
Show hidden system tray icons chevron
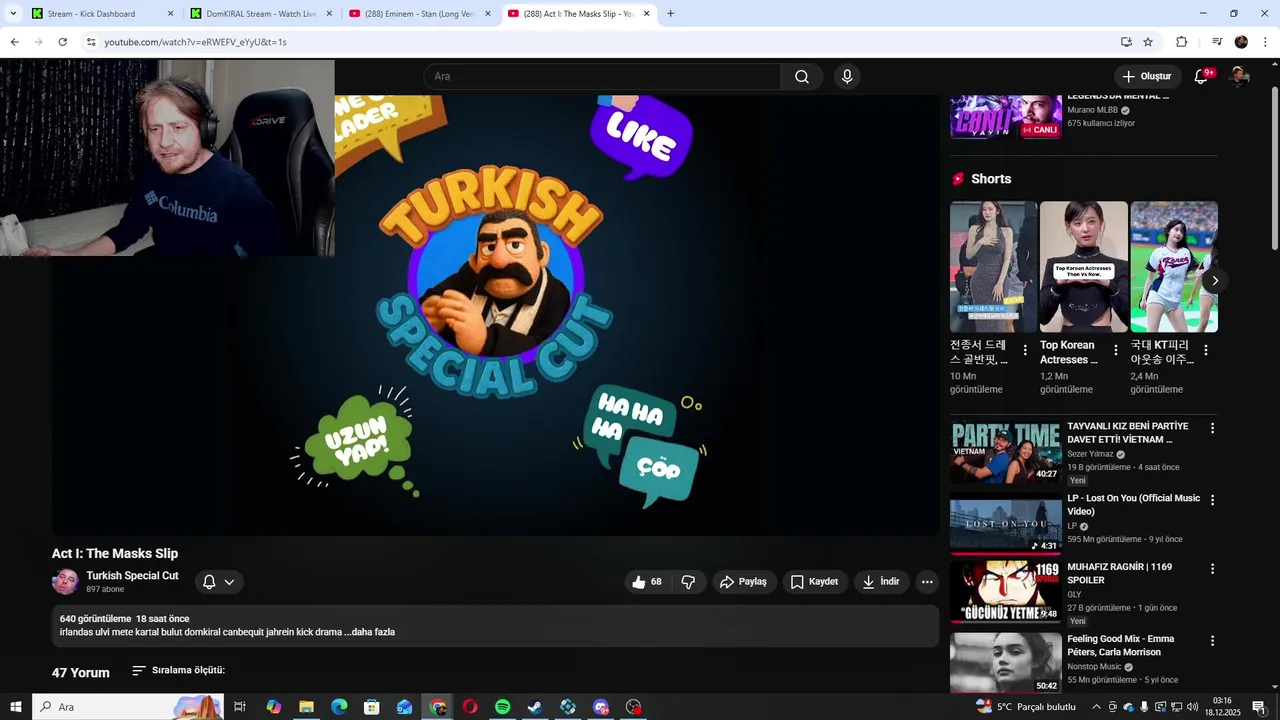1097,707
